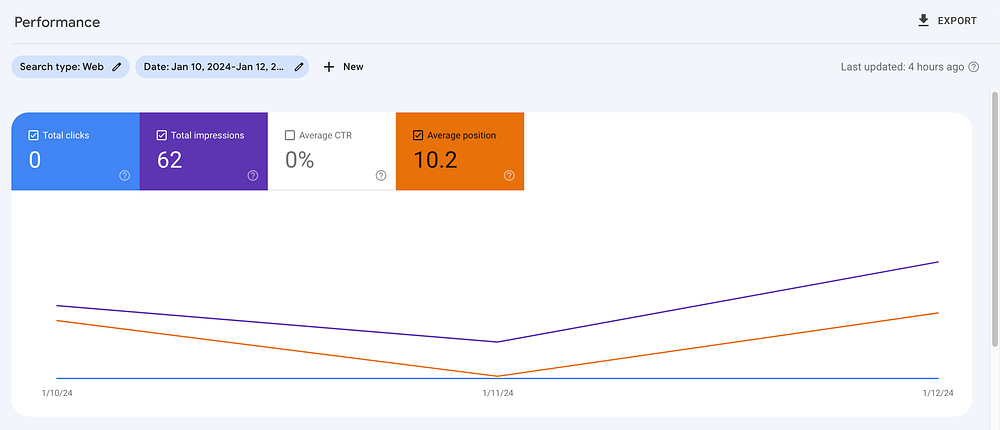Click the New filter button label
The image size is (1000, 430).
[353, 66]
